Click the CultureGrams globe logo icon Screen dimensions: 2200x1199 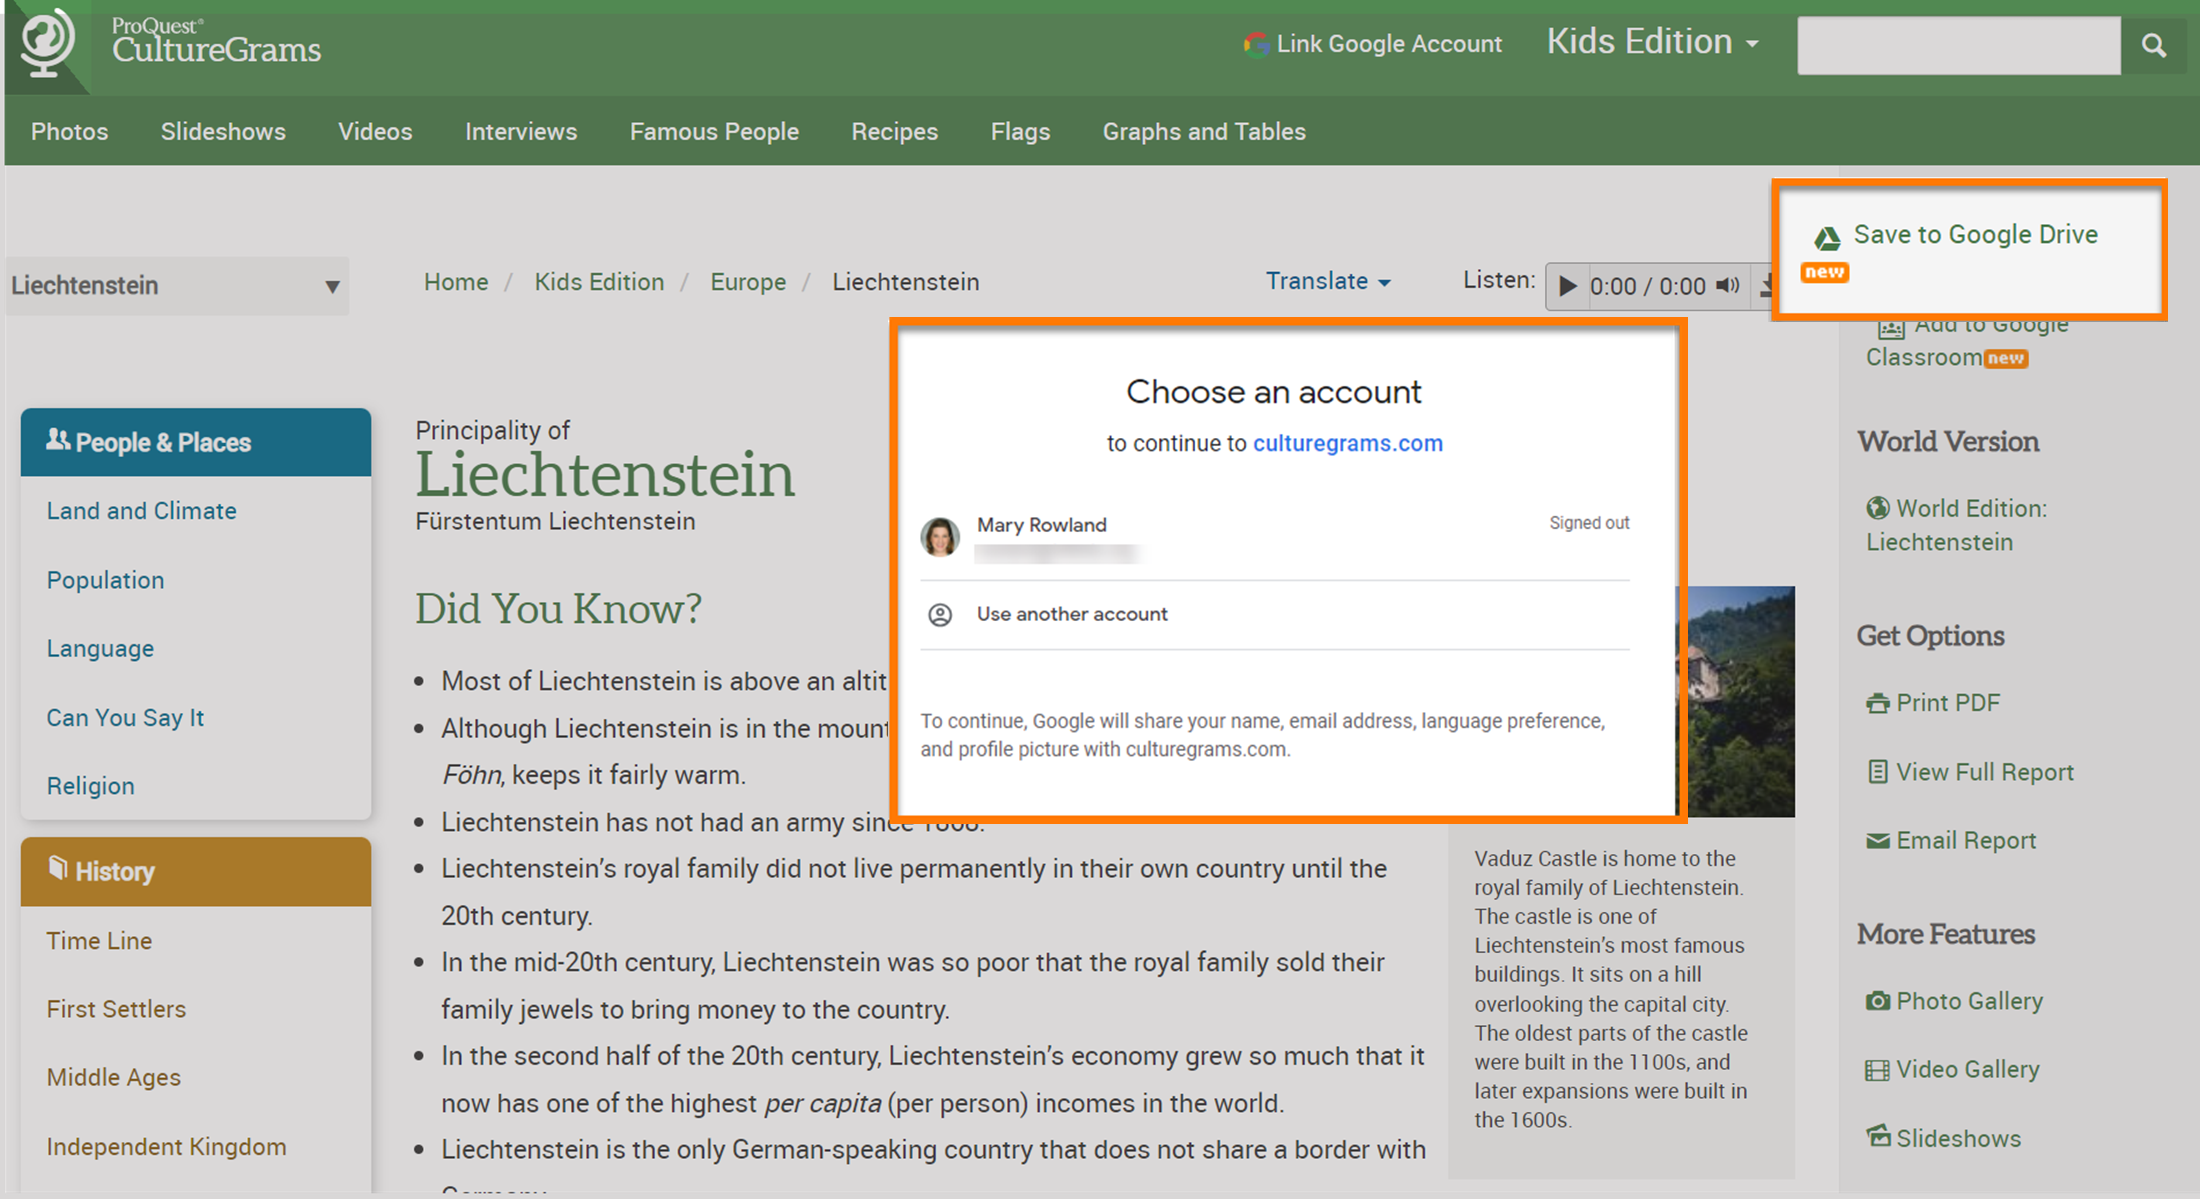click(47, 43)
